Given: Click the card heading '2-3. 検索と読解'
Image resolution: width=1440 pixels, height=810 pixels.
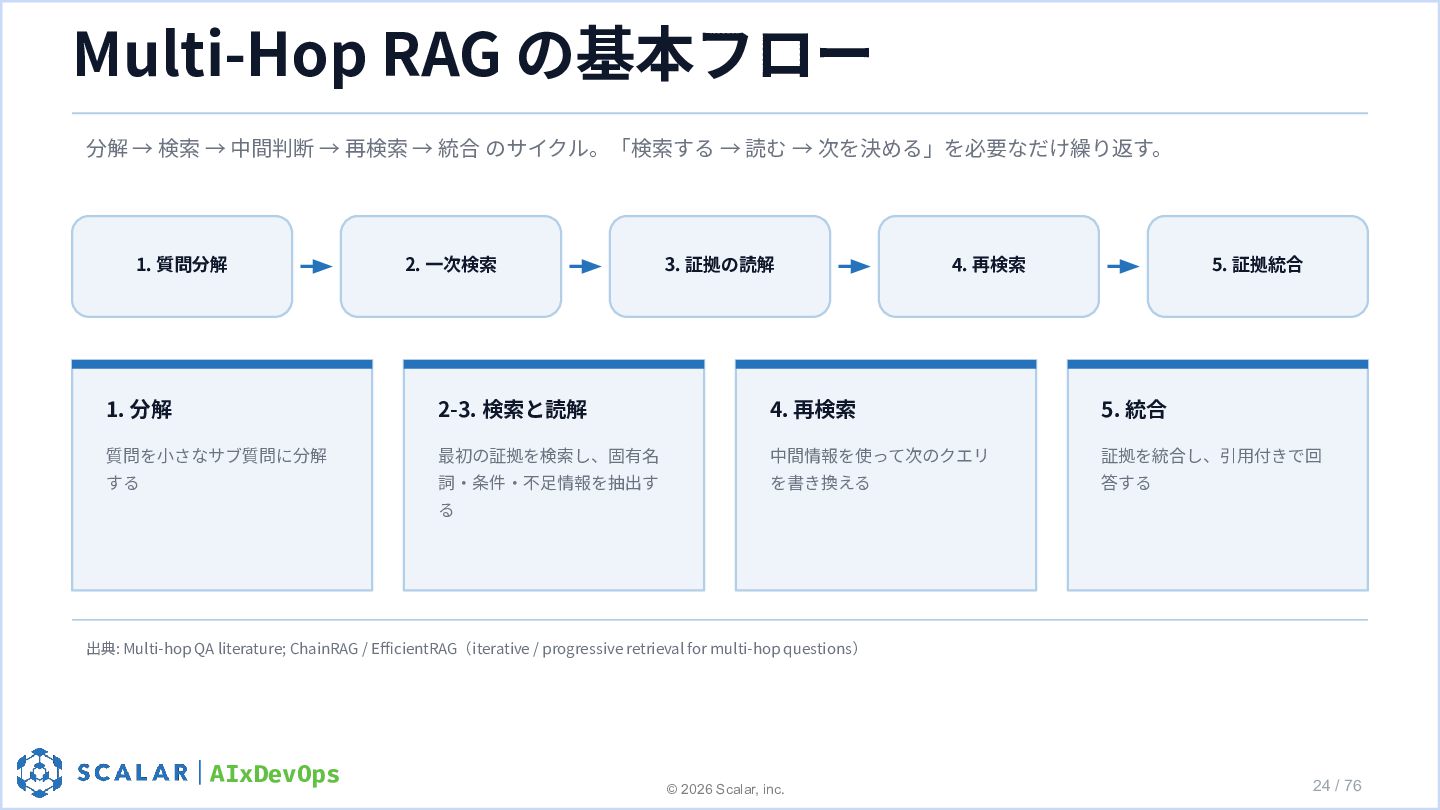Looking at the screenshot, I should point(512,409).
